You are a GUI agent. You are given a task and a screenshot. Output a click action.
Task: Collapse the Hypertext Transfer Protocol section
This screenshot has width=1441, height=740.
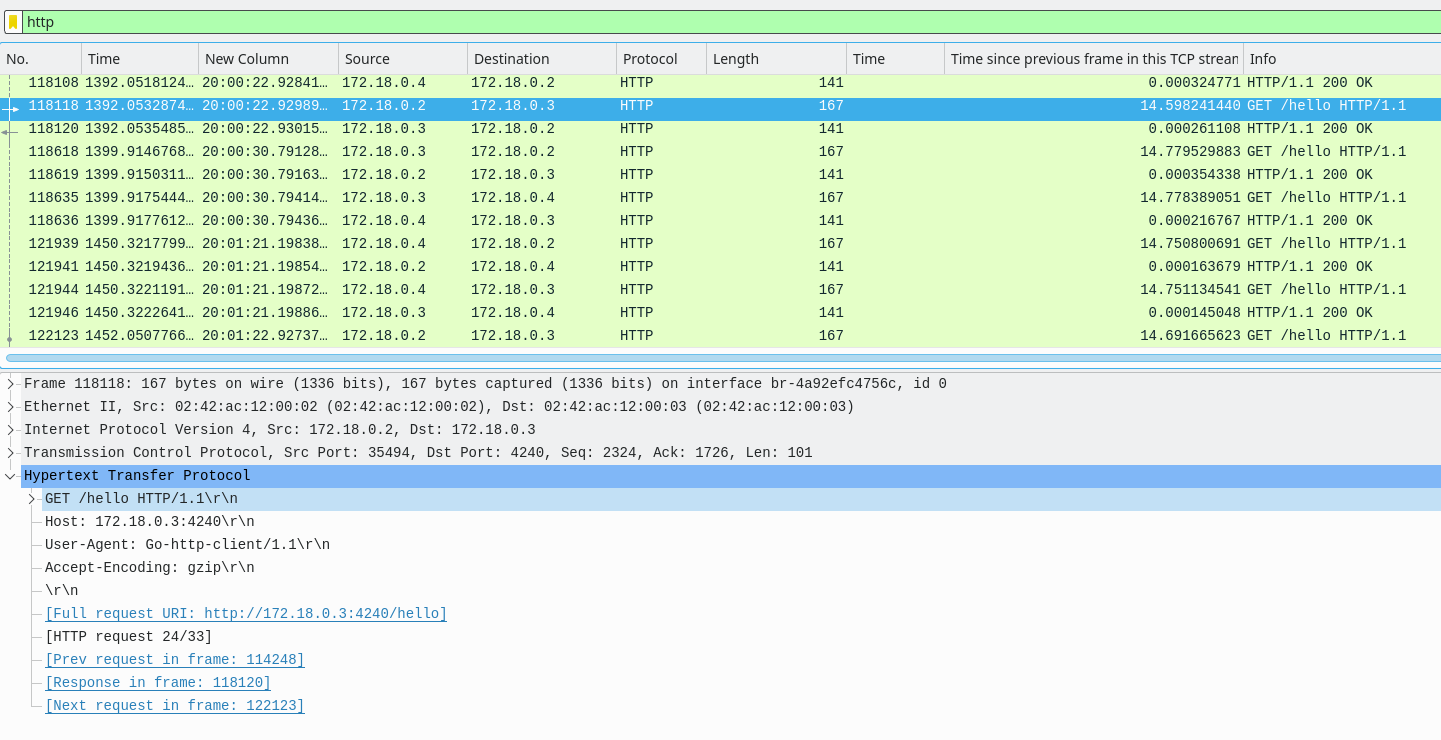click(10, 475)
